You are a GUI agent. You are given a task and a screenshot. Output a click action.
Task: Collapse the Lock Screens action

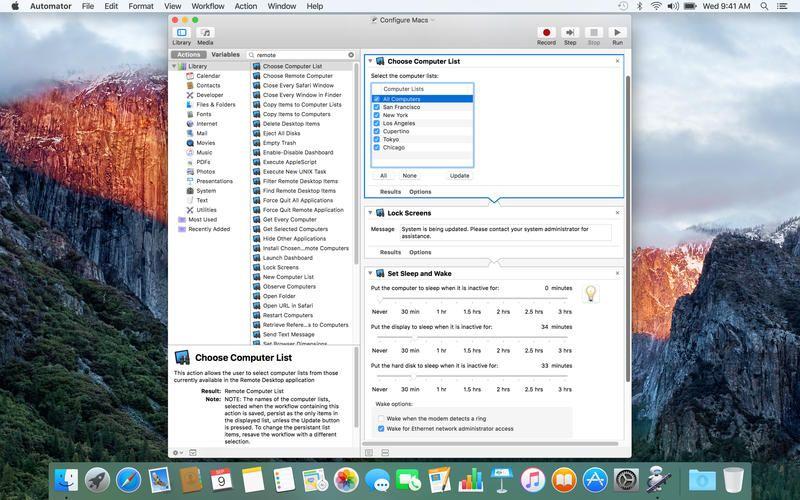pos(371,212)
